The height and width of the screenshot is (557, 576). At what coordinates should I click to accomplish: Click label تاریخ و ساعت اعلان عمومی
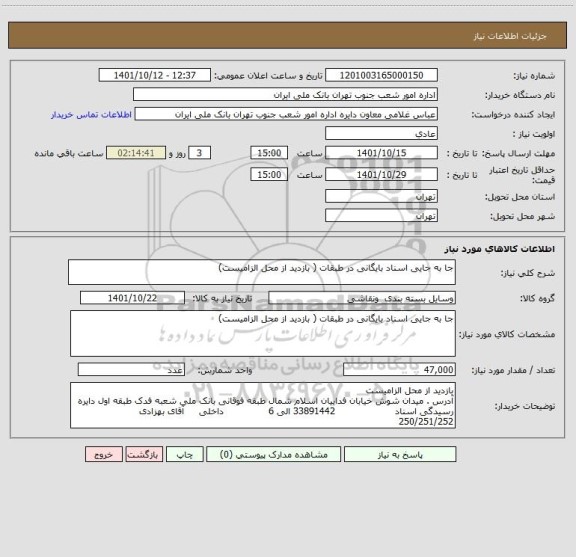268,76
